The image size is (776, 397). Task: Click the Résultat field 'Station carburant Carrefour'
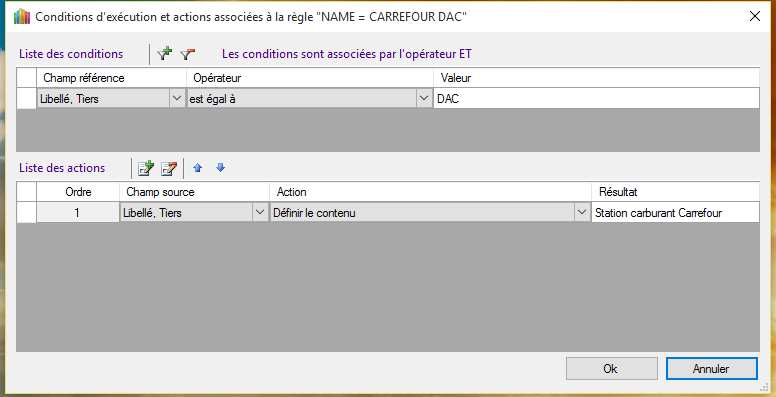point(675,213)
